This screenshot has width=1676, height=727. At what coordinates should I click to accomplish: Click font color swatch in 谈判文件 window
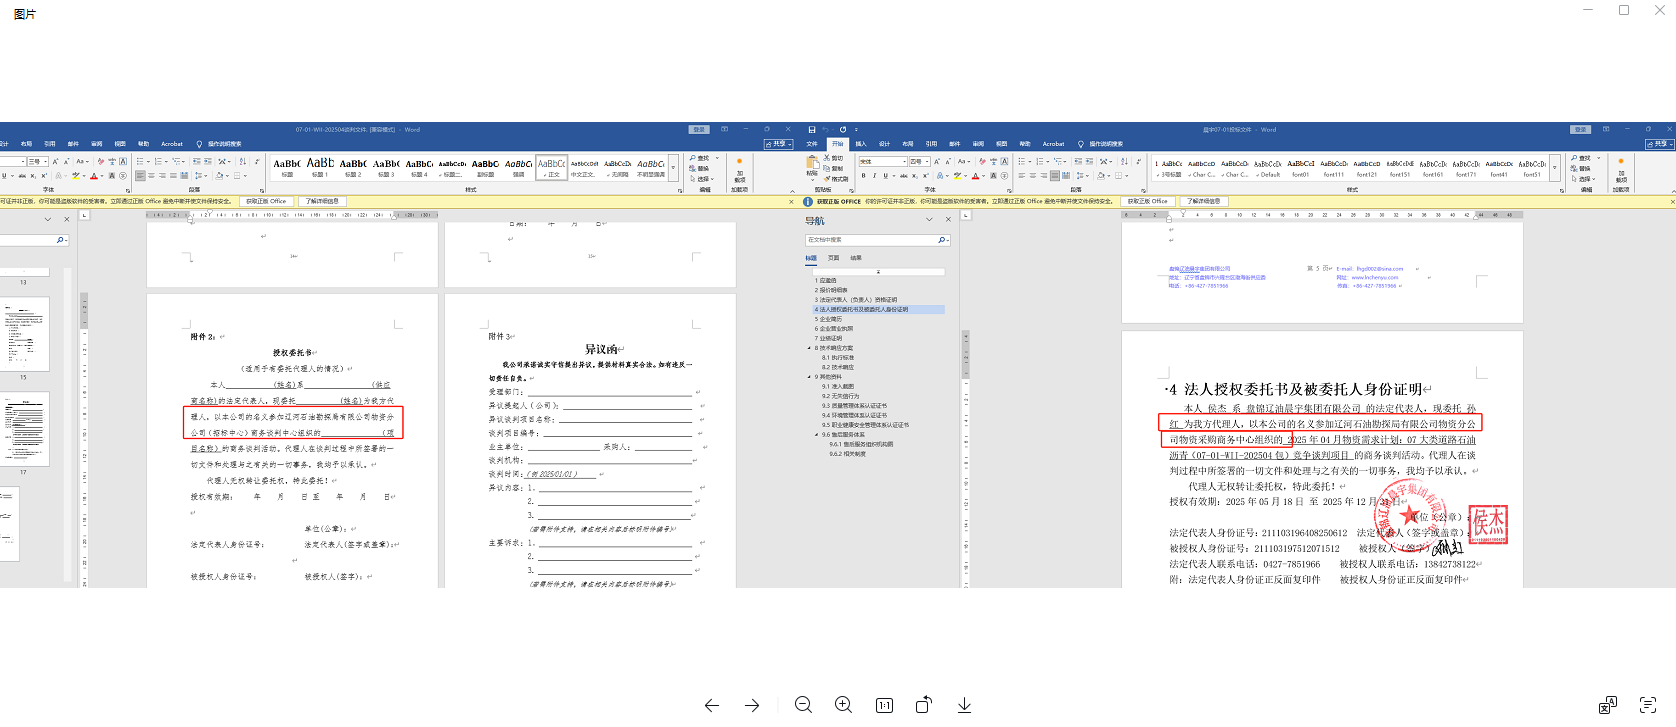tap(94, 176)
